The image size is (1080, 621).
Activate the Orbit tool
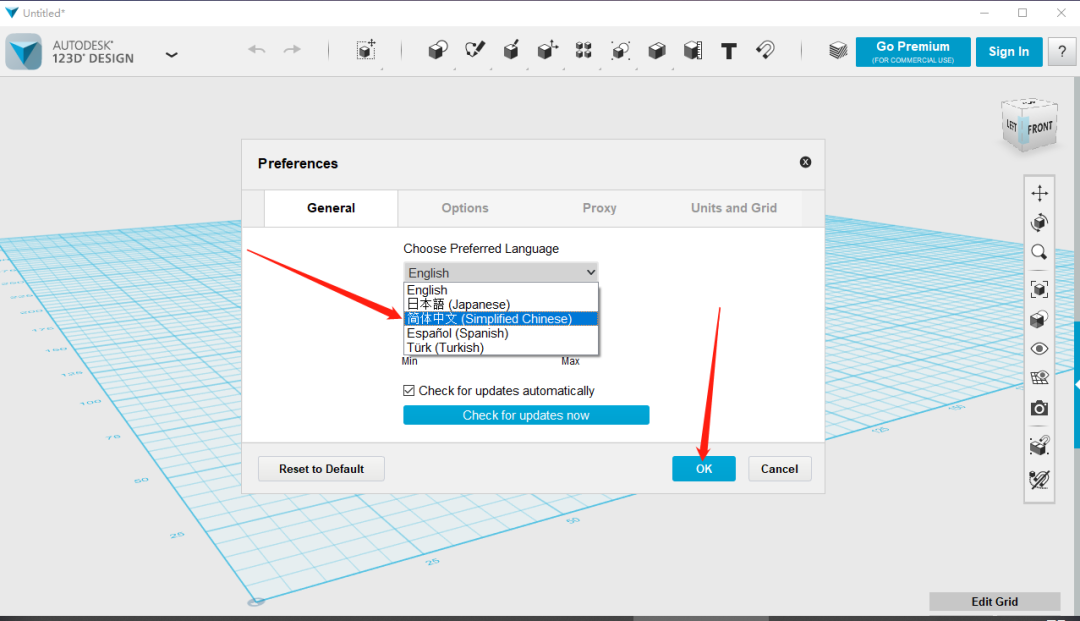1039,223
